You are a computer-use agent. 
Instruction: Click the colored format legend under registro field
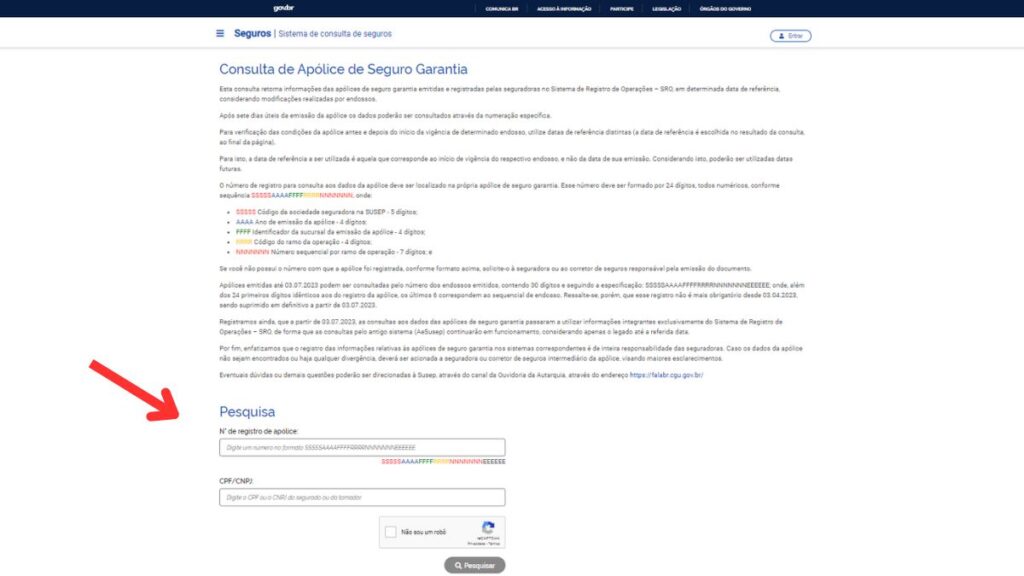(x=443, y=462)
